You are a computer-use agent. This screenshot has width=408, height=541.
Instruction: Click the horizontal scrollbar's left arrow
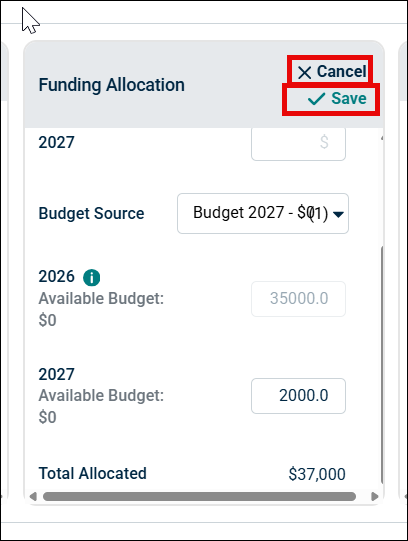pyautogui.click(x=33, y=496)
